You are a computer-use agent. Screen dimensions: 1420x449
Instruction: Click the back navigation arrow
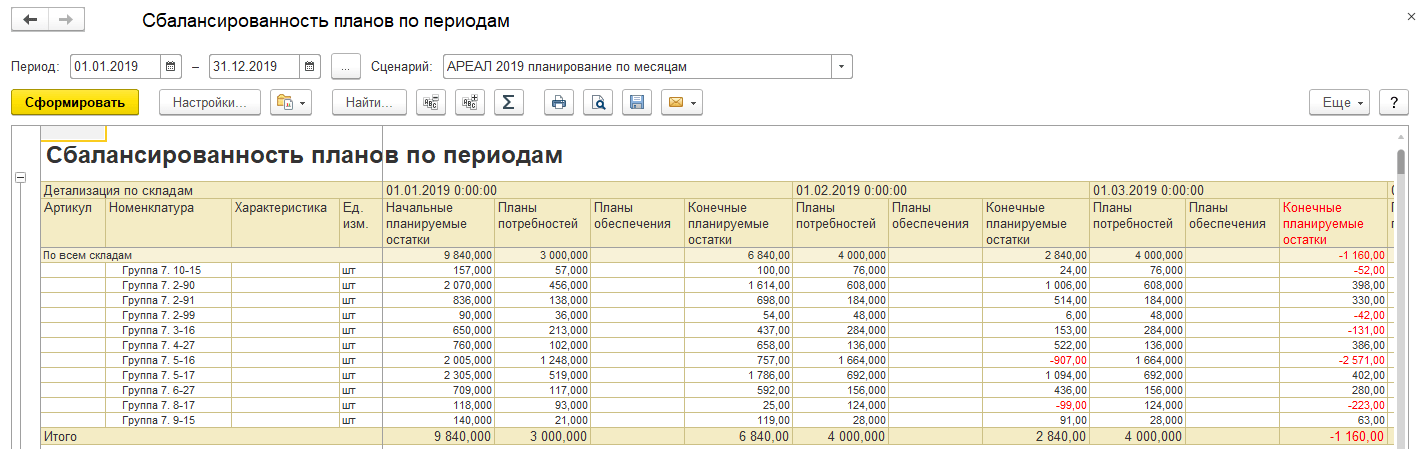(x=30, y=21)
